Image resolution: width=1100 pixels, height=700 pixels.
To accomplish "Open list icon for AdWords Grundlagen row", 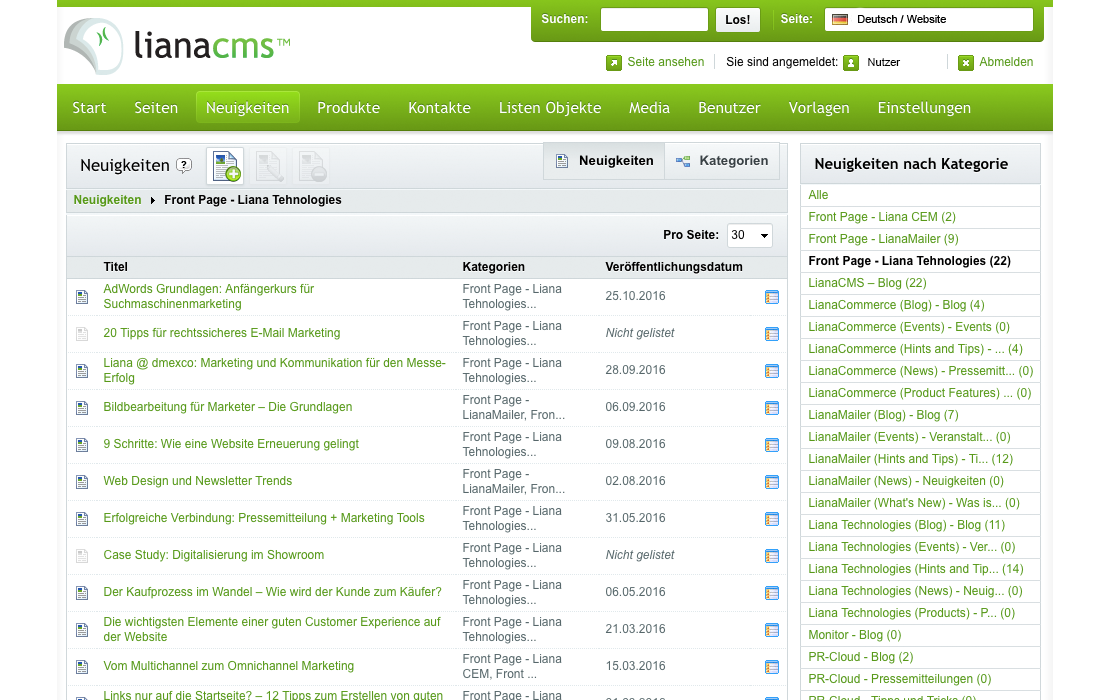I will 772,297.
